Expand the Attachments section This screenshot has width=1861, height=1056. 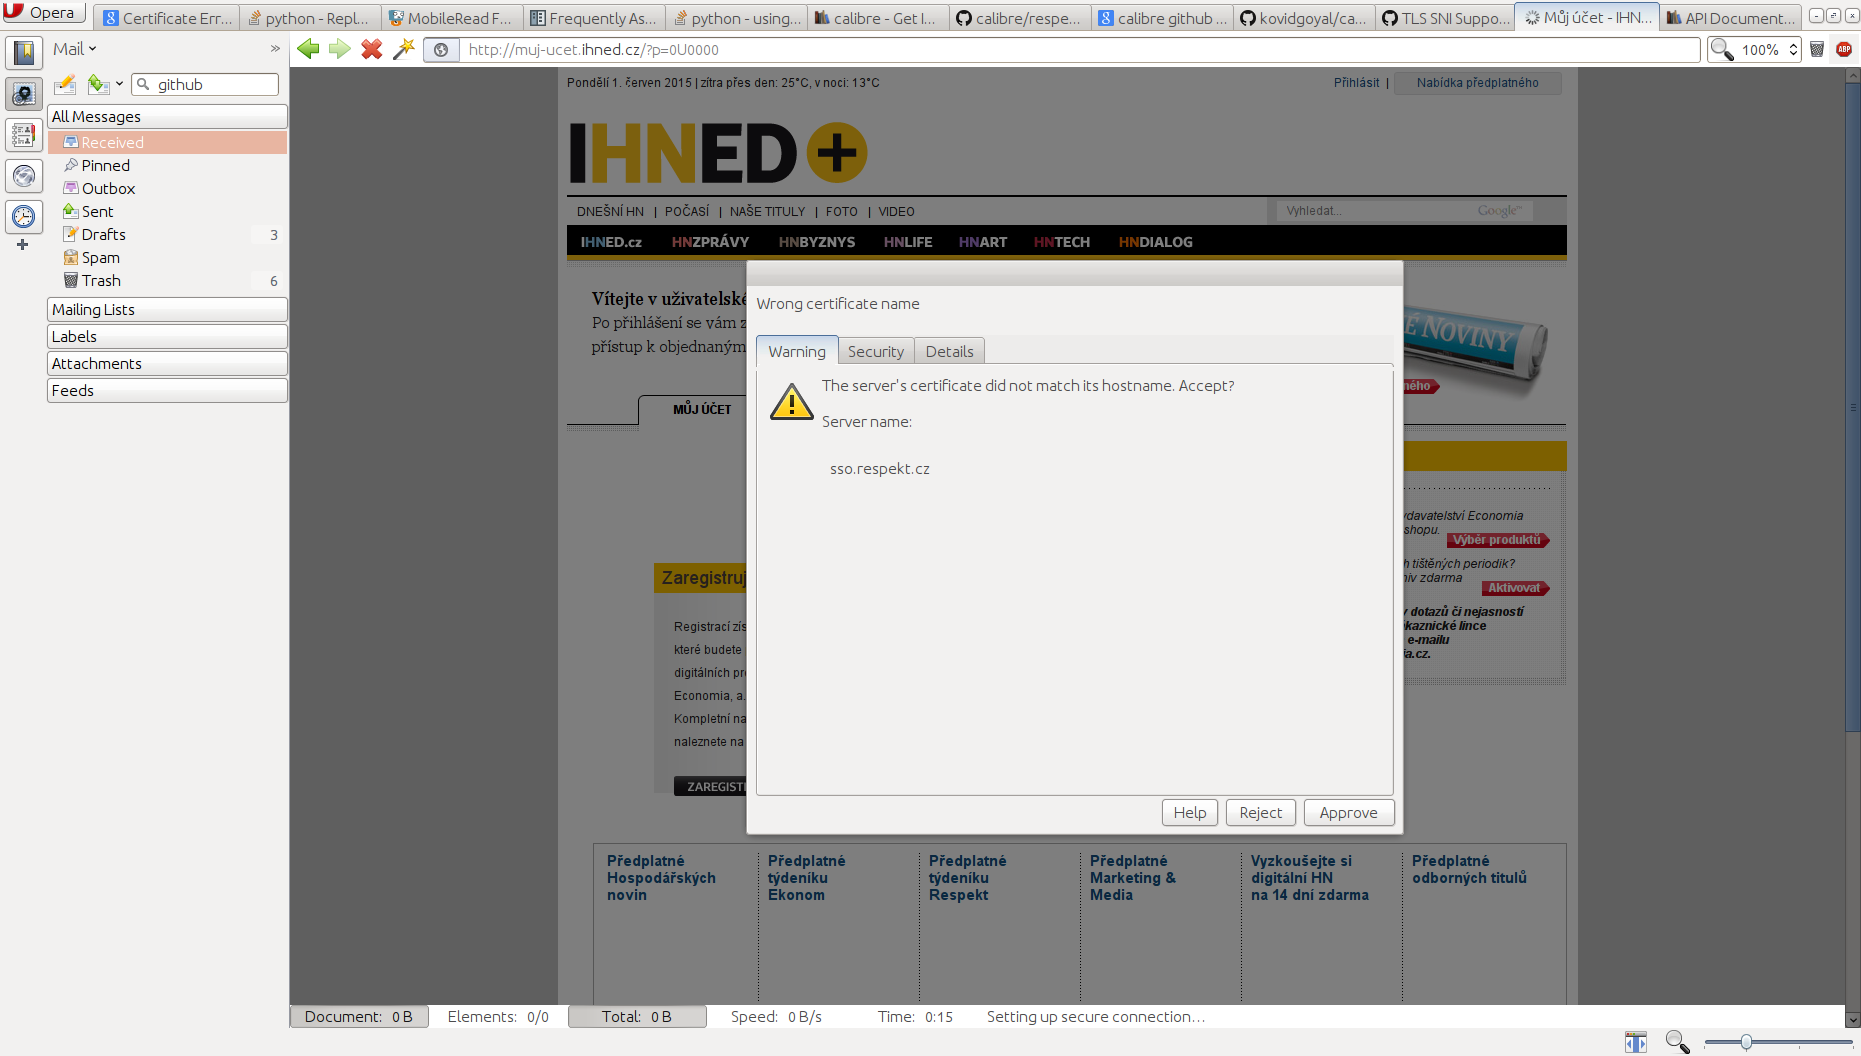pyautogui.click(x=167, y=364)
